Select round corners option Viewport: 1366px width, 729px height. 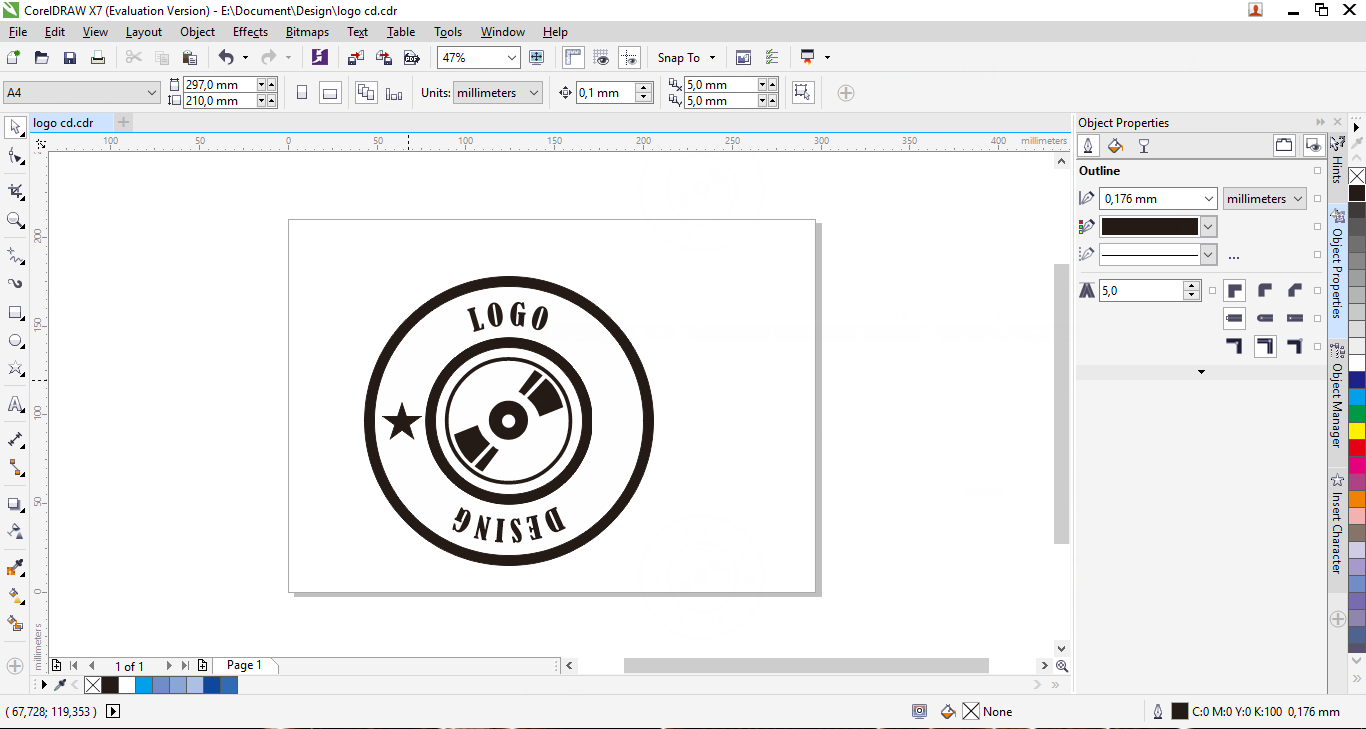(x=1265, y=291)
